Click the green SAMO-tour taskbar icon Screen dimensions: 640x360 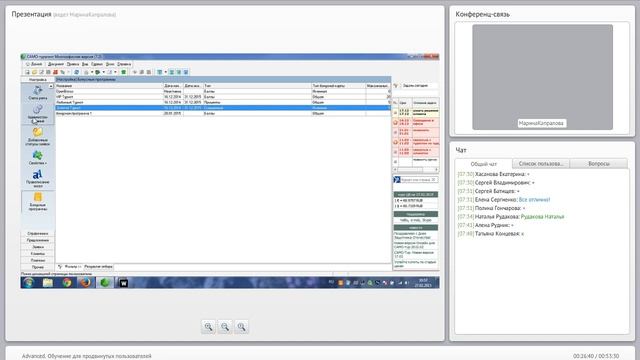(105, 282)
